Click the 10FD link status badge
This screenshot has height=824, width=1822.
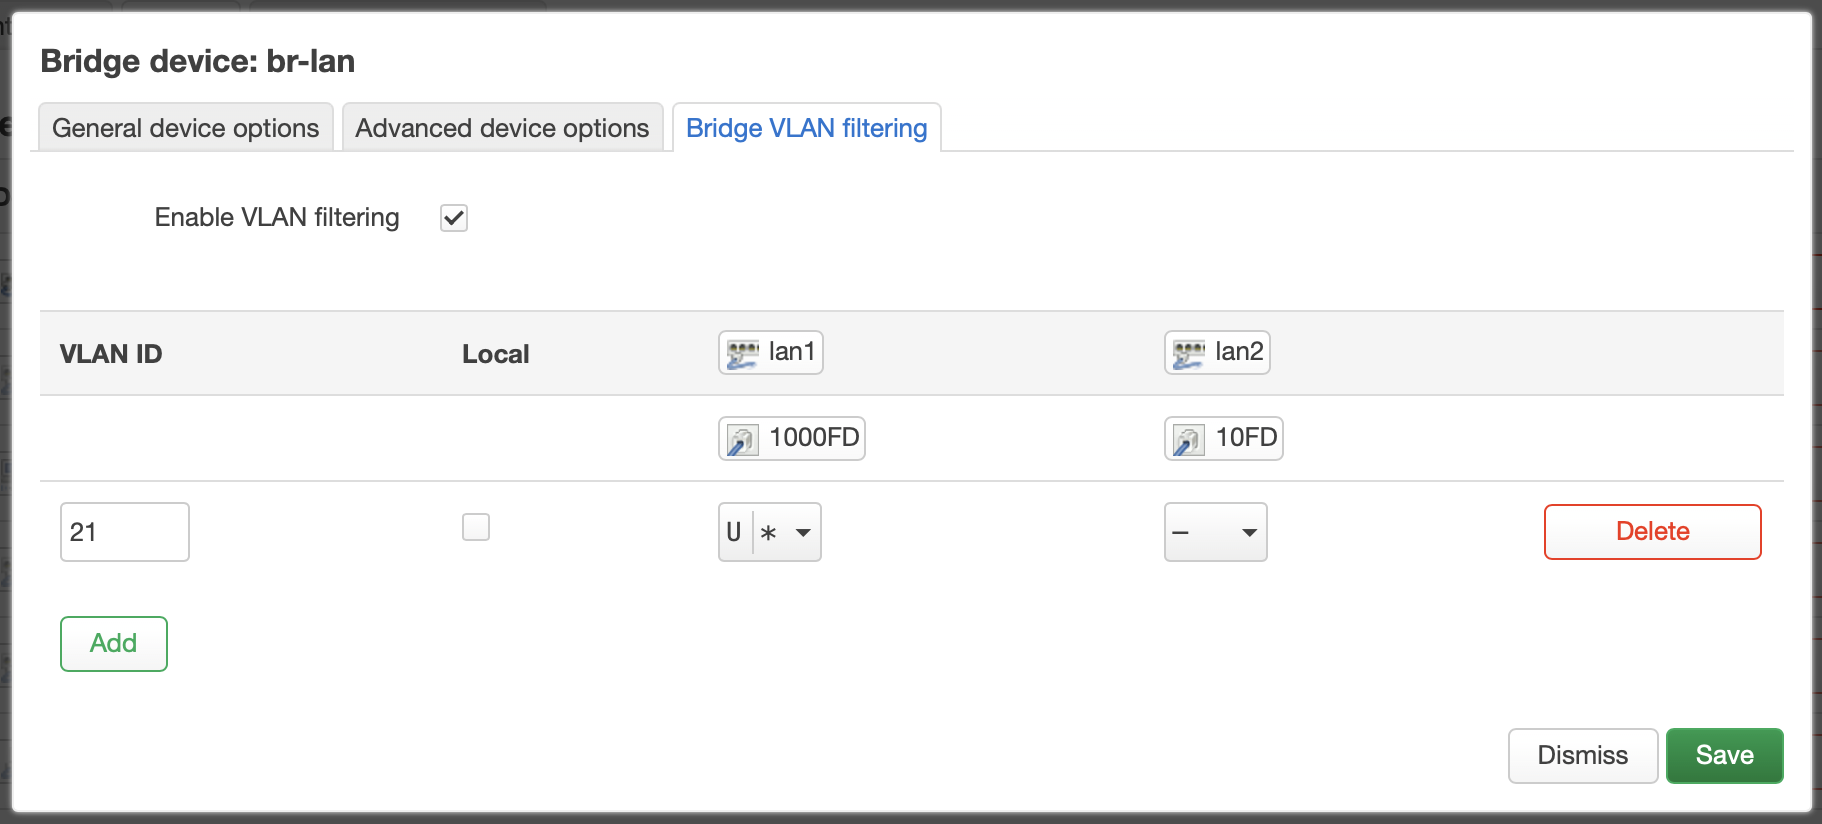[1224, 438]
